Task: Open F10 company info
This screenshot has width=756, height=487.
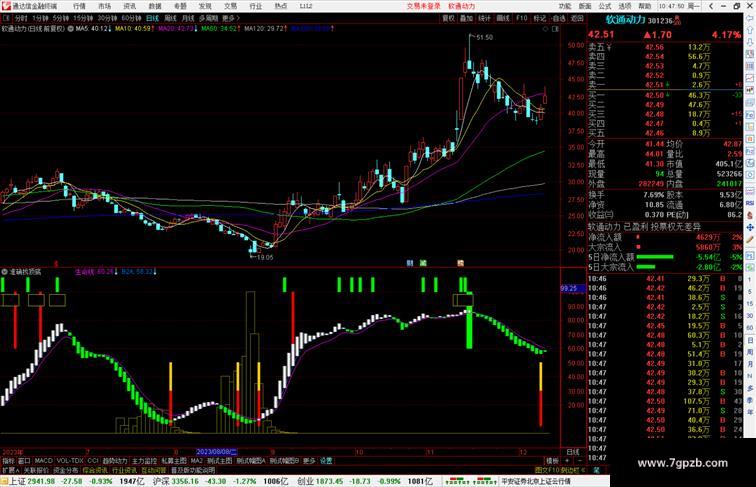Action: pos(522,18)
